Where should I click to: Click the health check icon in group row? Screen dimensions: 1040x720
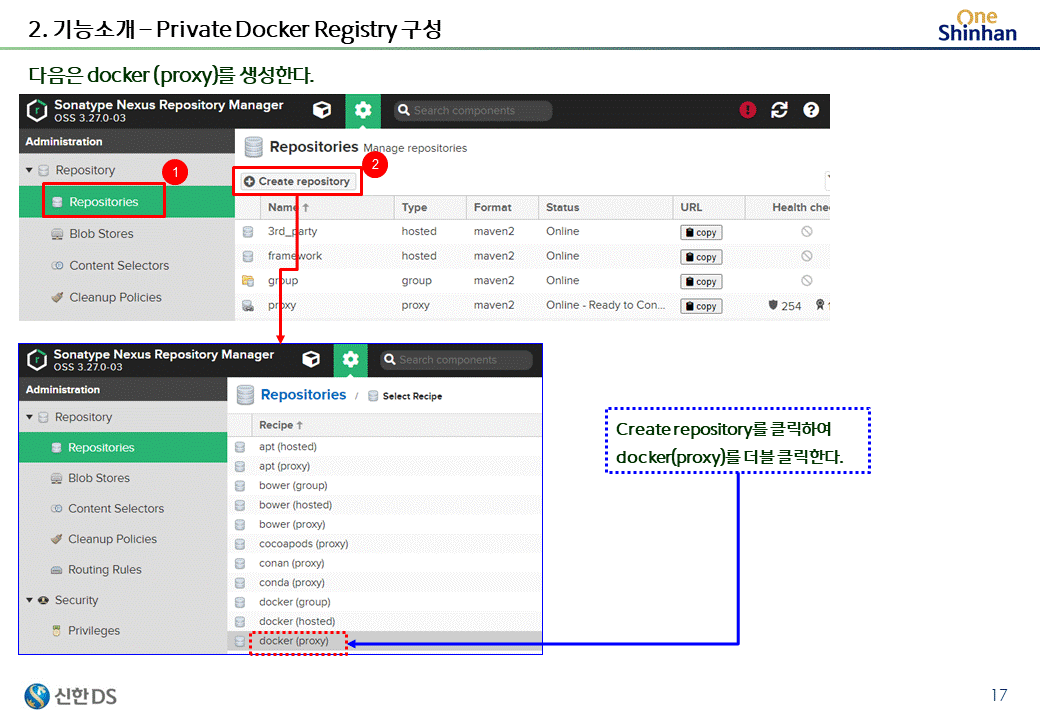(x=807, y=280)
